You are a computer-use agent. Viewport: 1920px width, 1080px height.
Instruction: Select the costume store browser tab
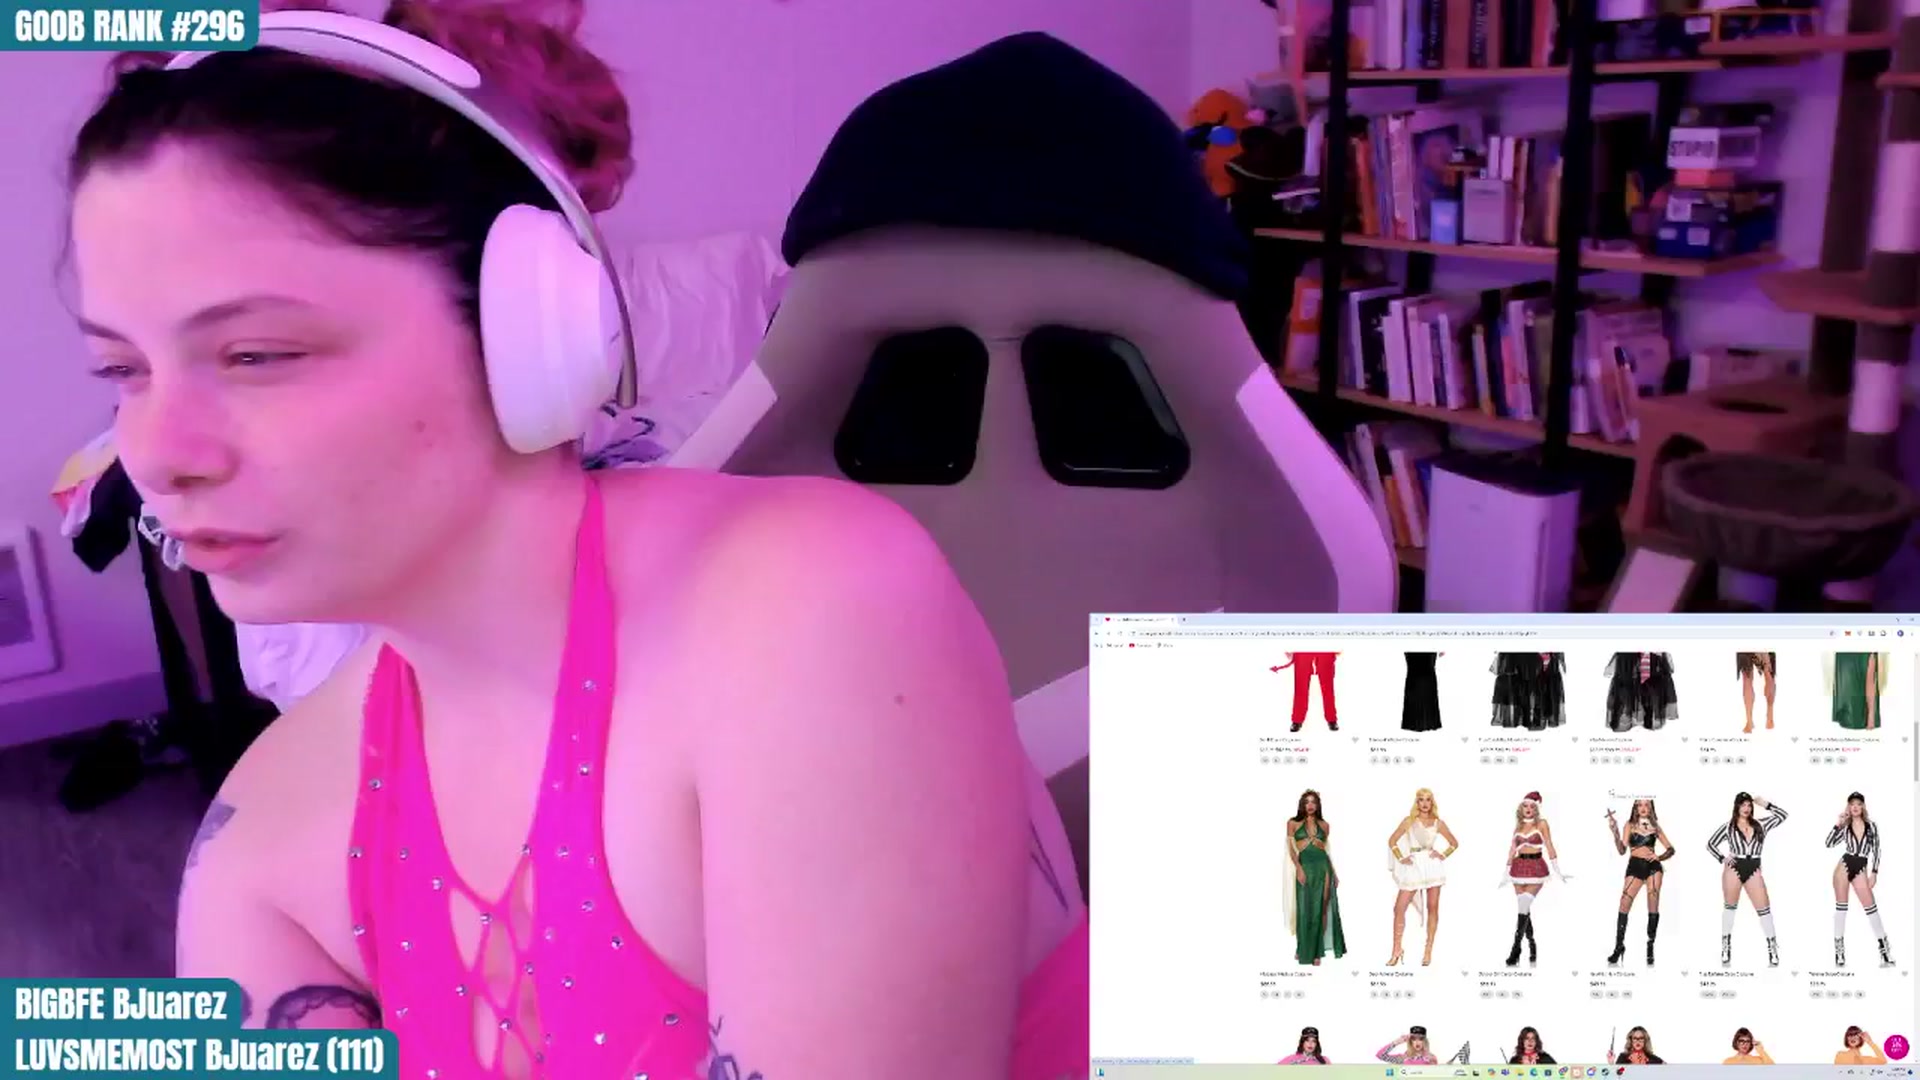pyautogui.click(x=1138, y=619)
